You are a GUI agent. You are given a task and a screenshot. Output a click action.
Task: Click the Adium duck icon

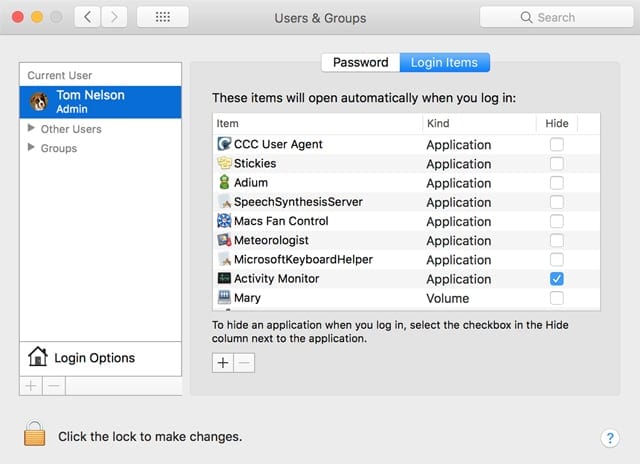225,183
